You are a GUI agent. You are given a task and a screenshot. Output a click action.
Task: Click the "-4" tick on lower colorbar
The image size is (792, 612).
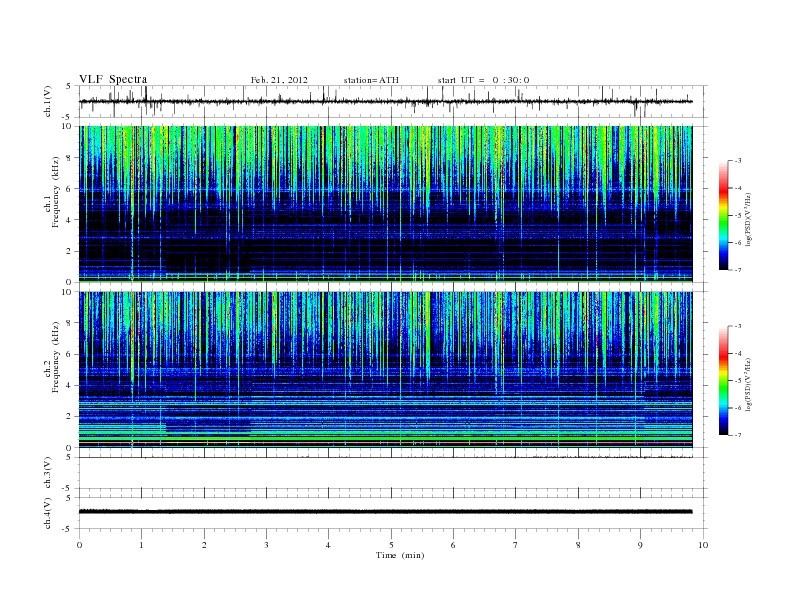[738, 353]
